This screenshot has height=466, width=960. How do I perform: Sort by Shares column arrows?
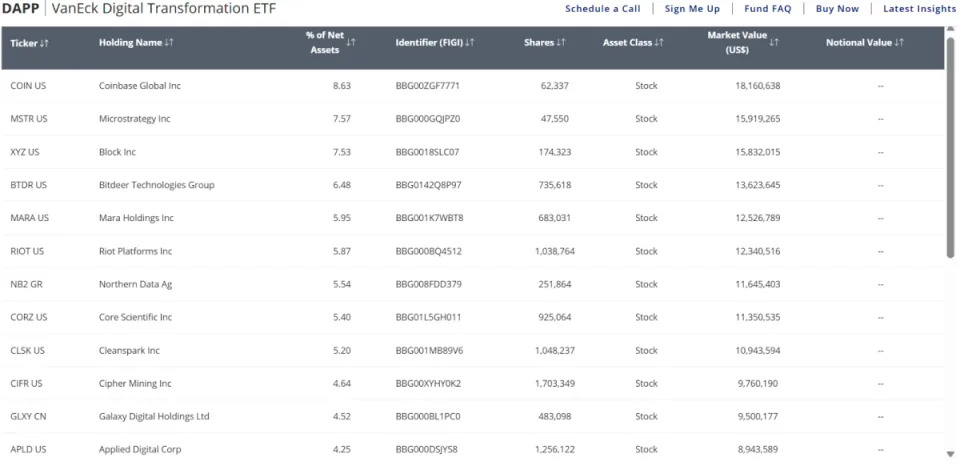point(561,42)
